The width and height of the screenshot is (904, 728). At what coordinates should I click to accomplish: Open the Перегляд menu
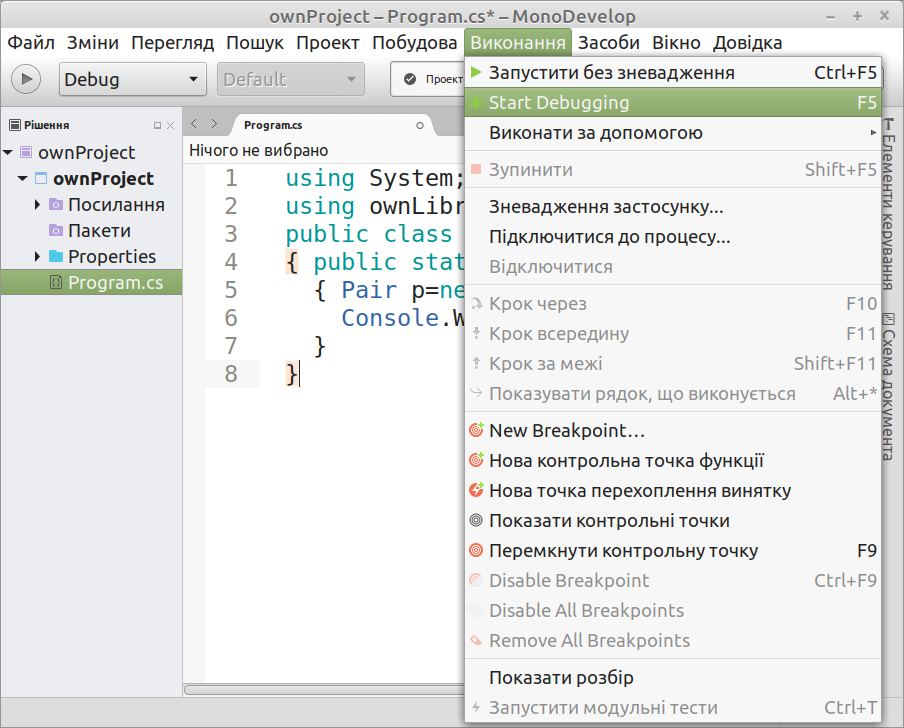(172, 43)
